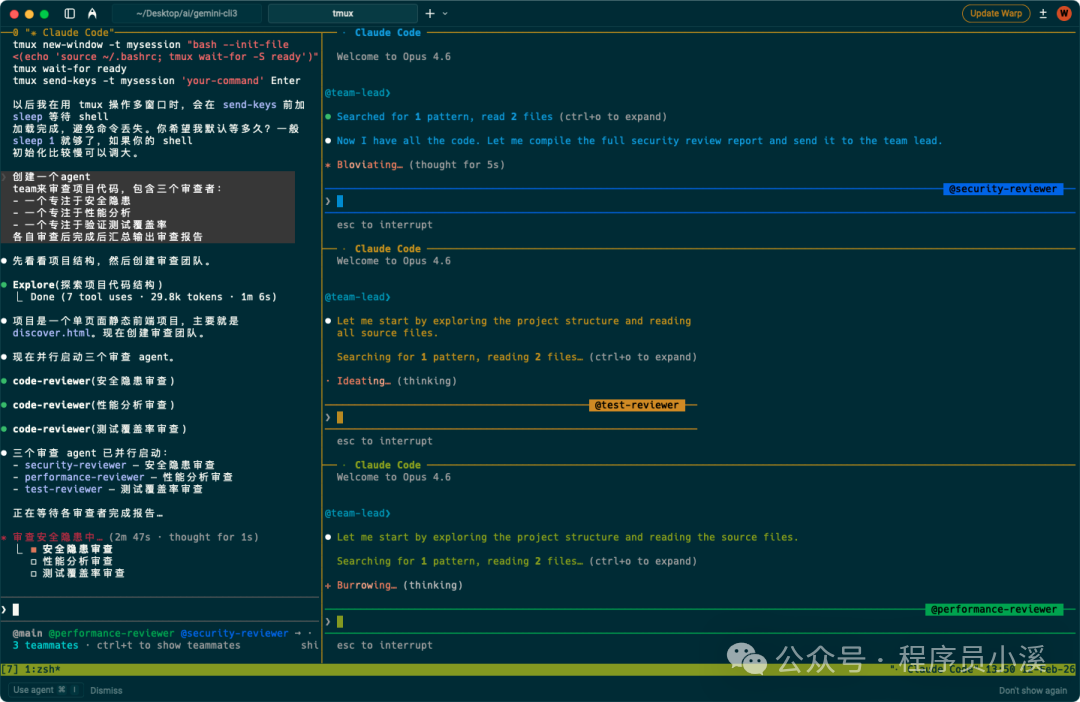Click '3 teammates' status text

(x=45, y=646)
